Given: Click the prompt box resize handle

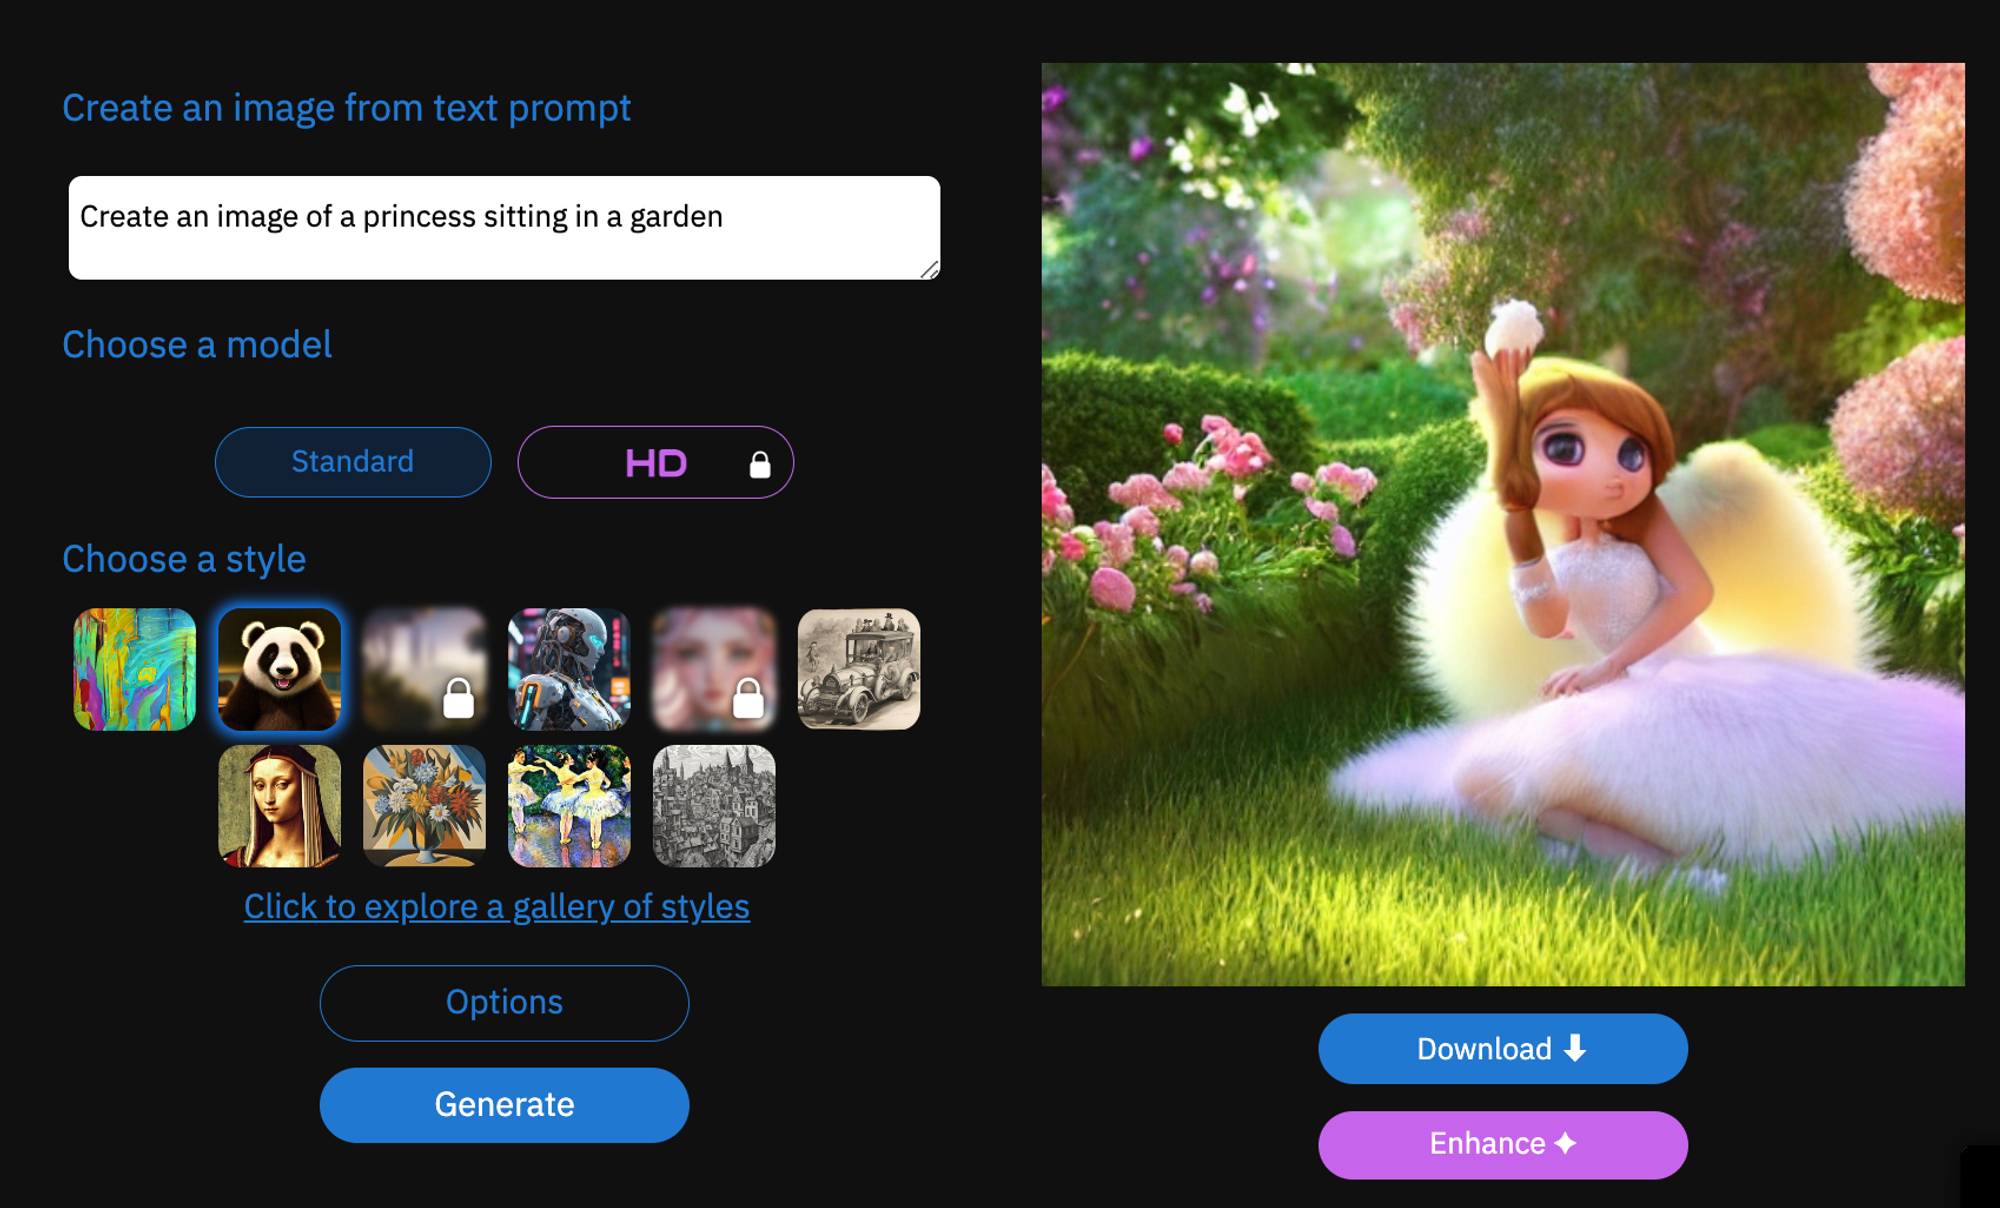Looking at the screenshot, I should click(930, 269).
